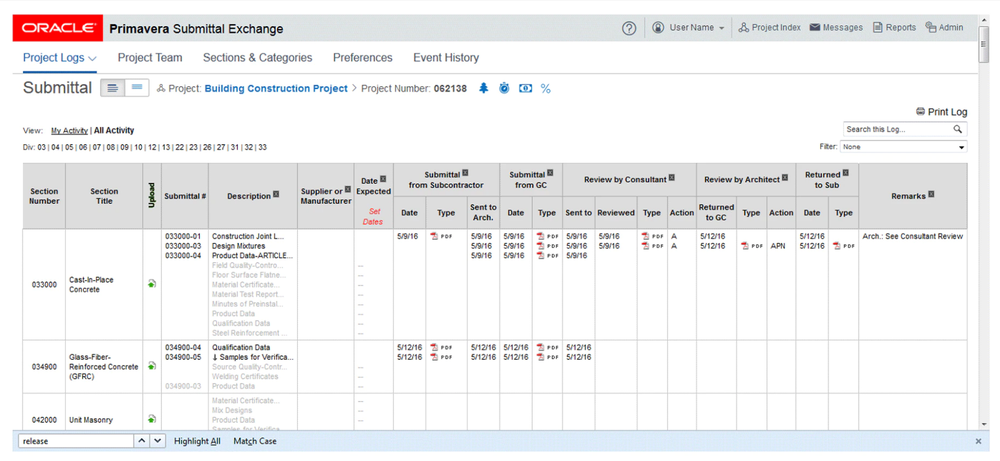Open Project Index from top bar

point(769,27)
